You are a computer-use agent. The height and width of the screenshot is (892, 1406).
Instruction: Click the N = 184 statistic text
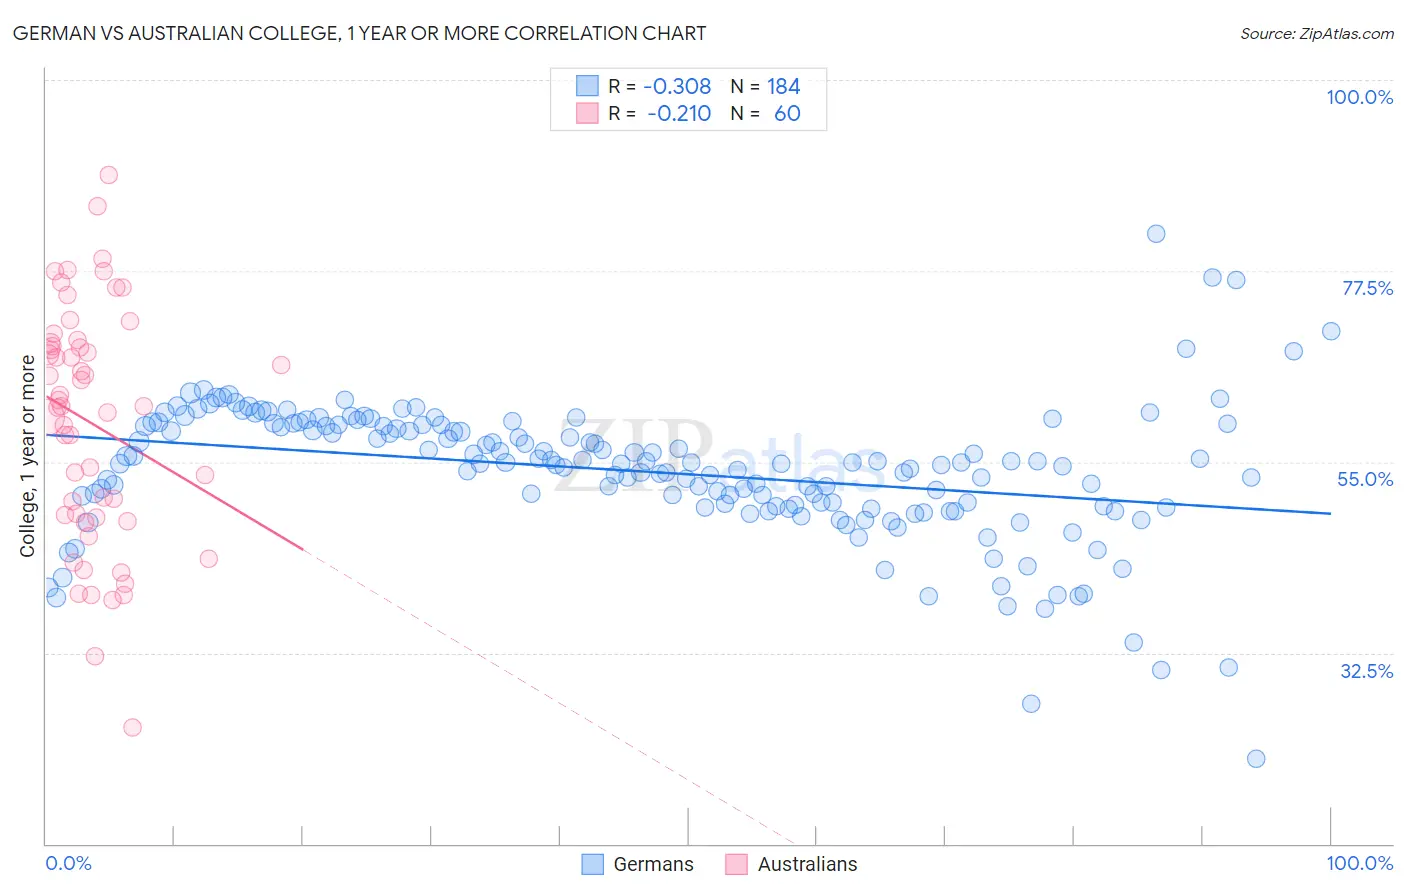(x=765, y=86)
